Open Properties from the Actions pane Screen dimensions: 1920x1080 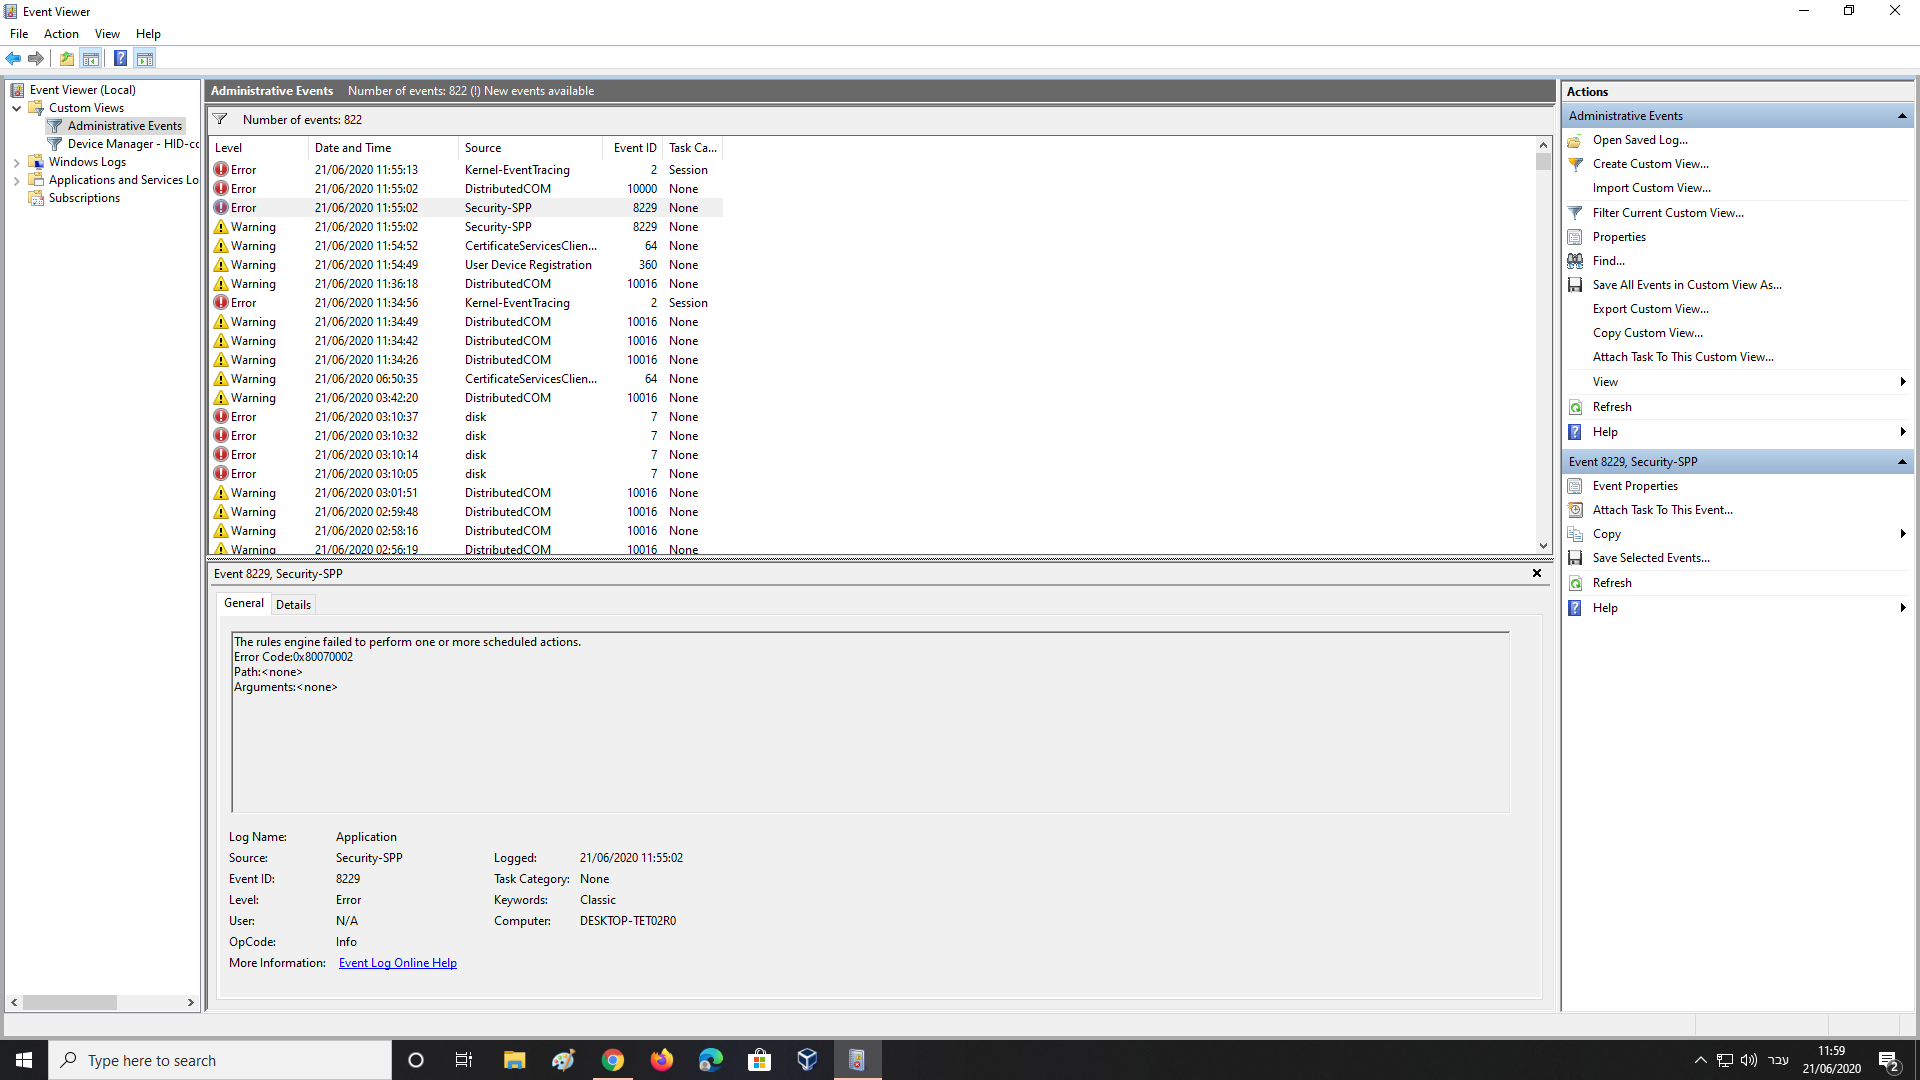(x=1619, y=236)
